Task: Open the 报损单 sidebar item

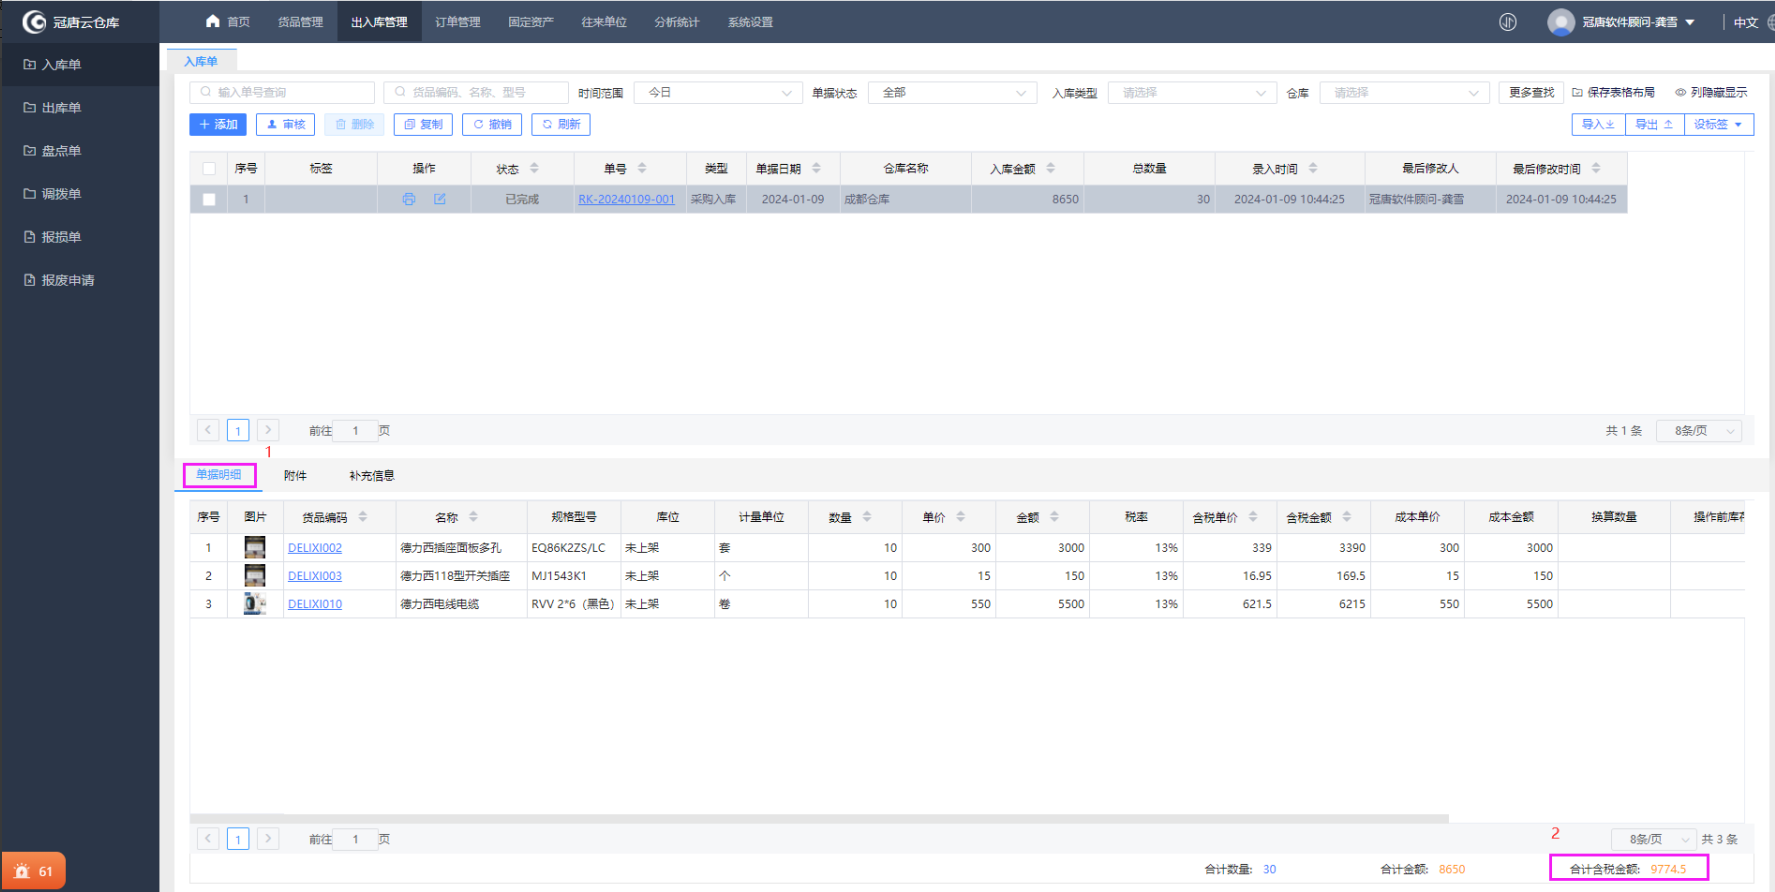Action: click(79, 237)
